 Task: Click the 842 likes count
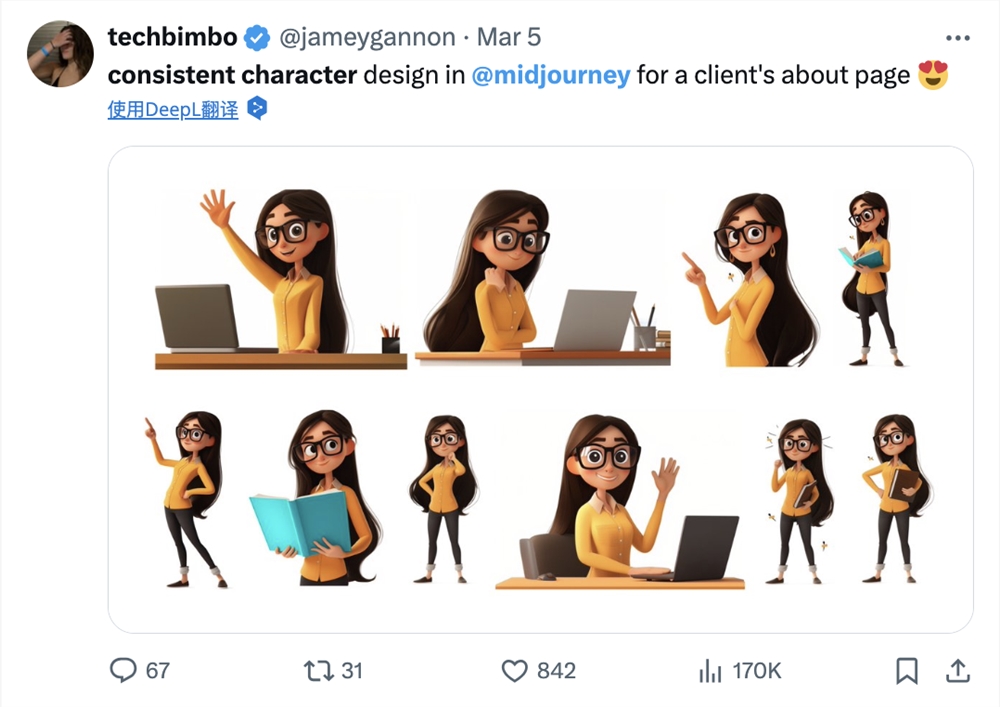point(556,670)
